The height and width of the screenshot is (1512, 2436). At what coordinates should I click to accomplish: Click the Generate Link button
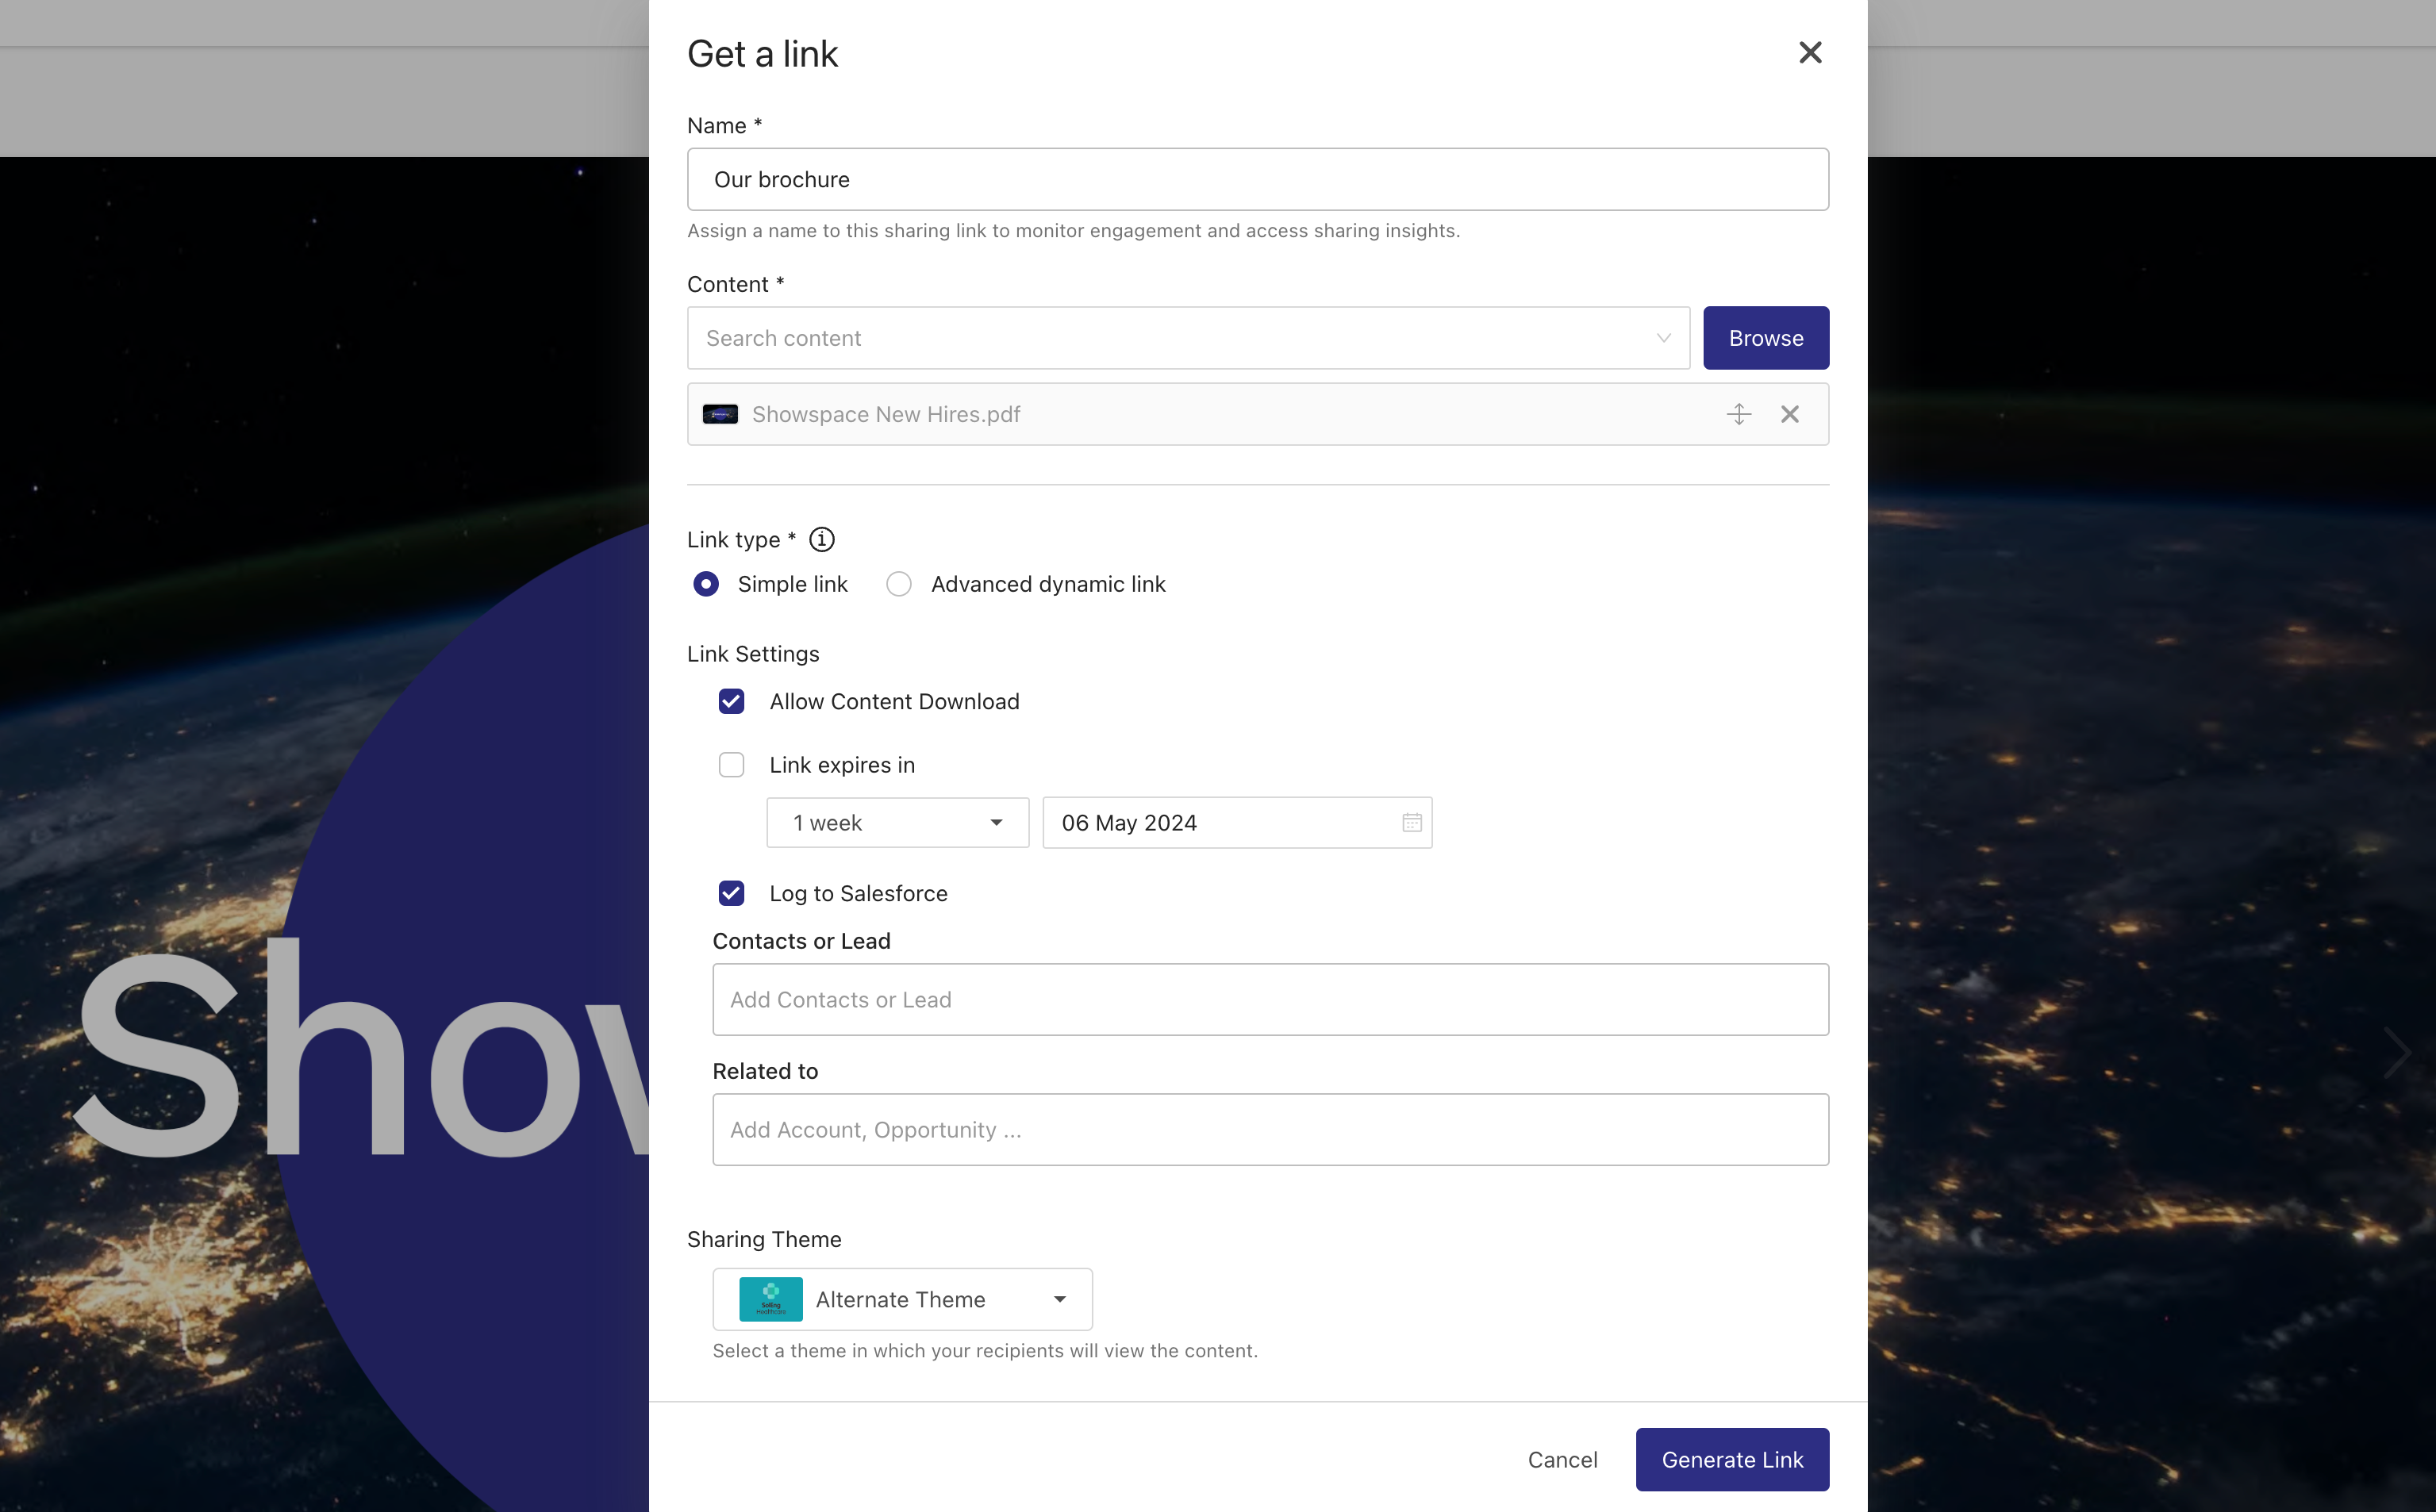1732,1459
